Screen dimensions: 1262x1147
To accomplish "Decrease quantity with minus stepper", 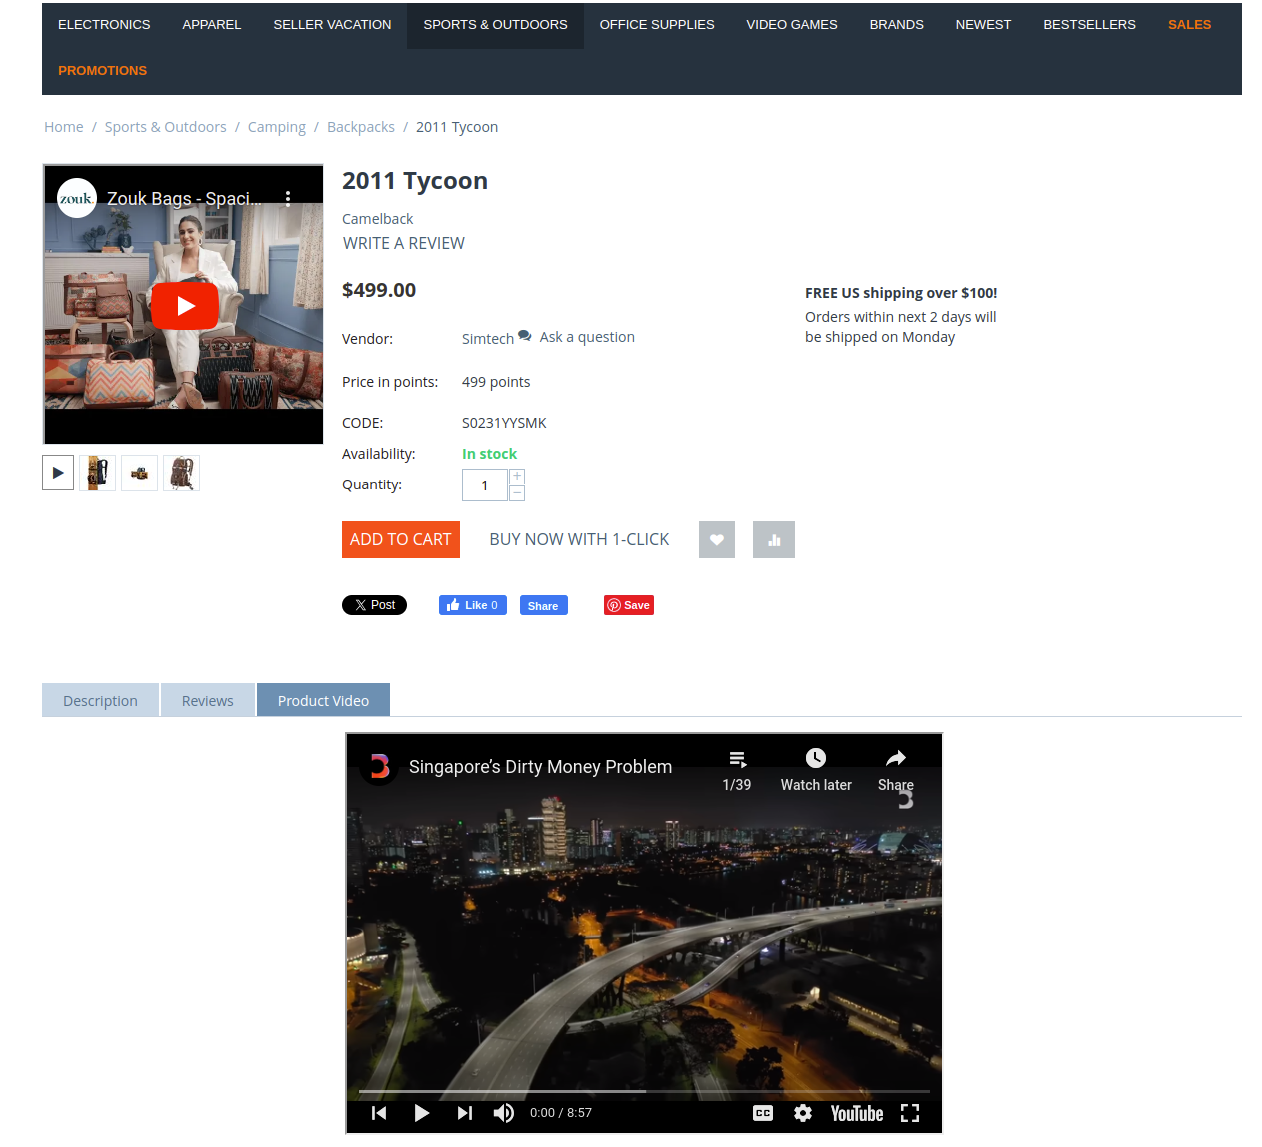I will point(517,492).
